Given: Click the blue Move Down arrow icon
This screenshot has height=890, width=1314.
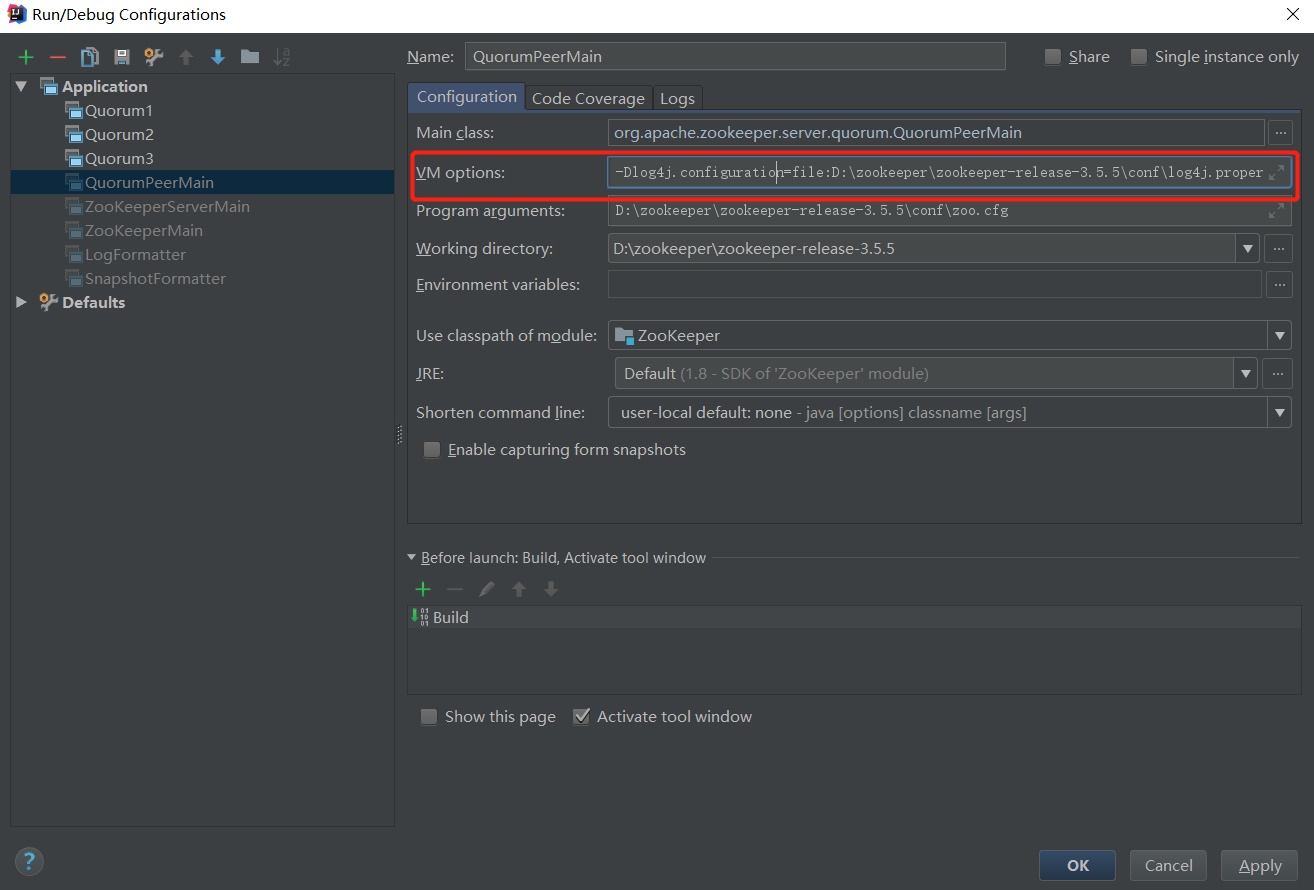Looking at the screenshot, I should 218,57.
